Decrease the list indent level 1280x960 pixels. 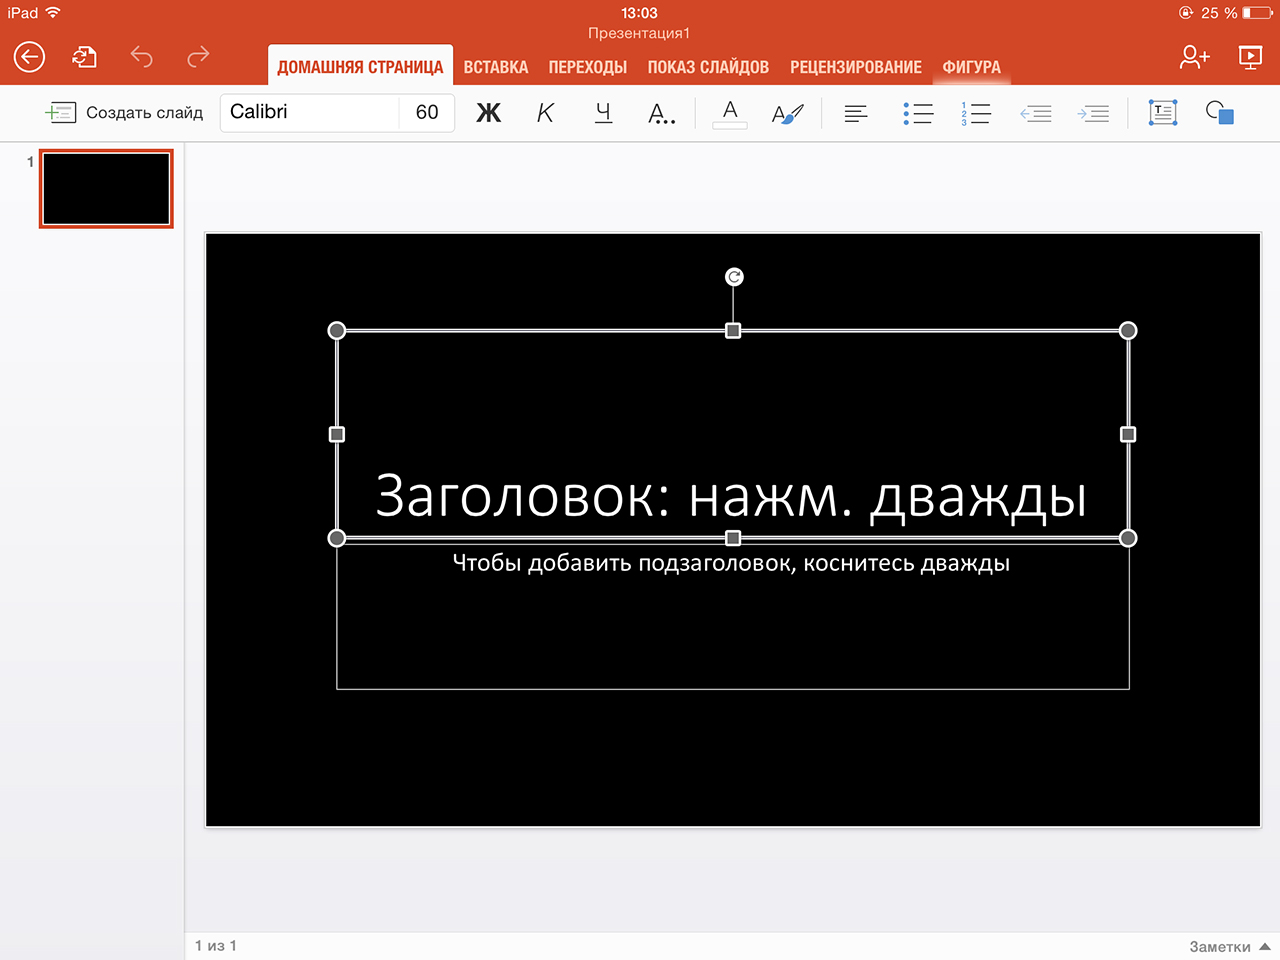click(x=1036, y=113)
